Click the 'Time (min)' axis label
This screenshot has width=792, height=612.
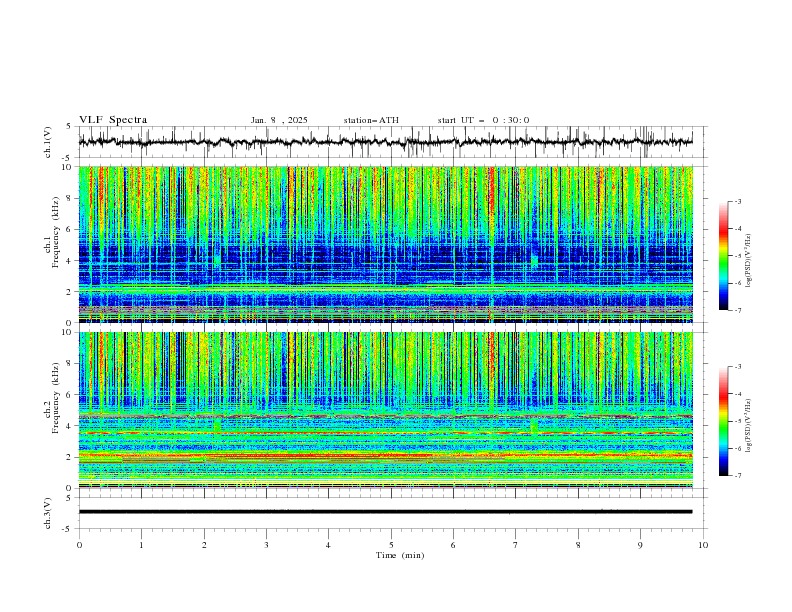[400, 555]
